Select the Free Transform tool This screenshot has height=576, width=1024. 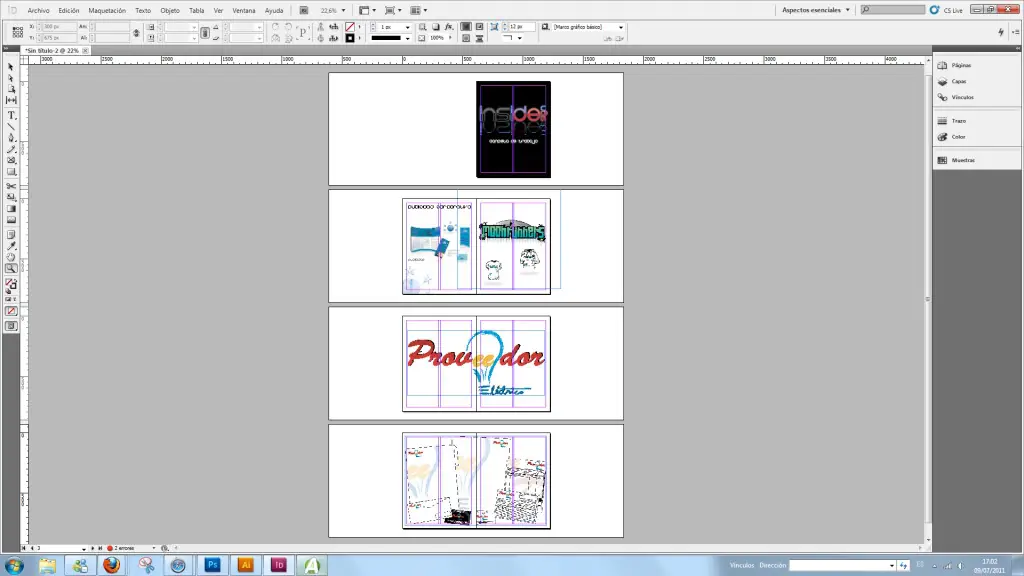[x=11, y=197]
